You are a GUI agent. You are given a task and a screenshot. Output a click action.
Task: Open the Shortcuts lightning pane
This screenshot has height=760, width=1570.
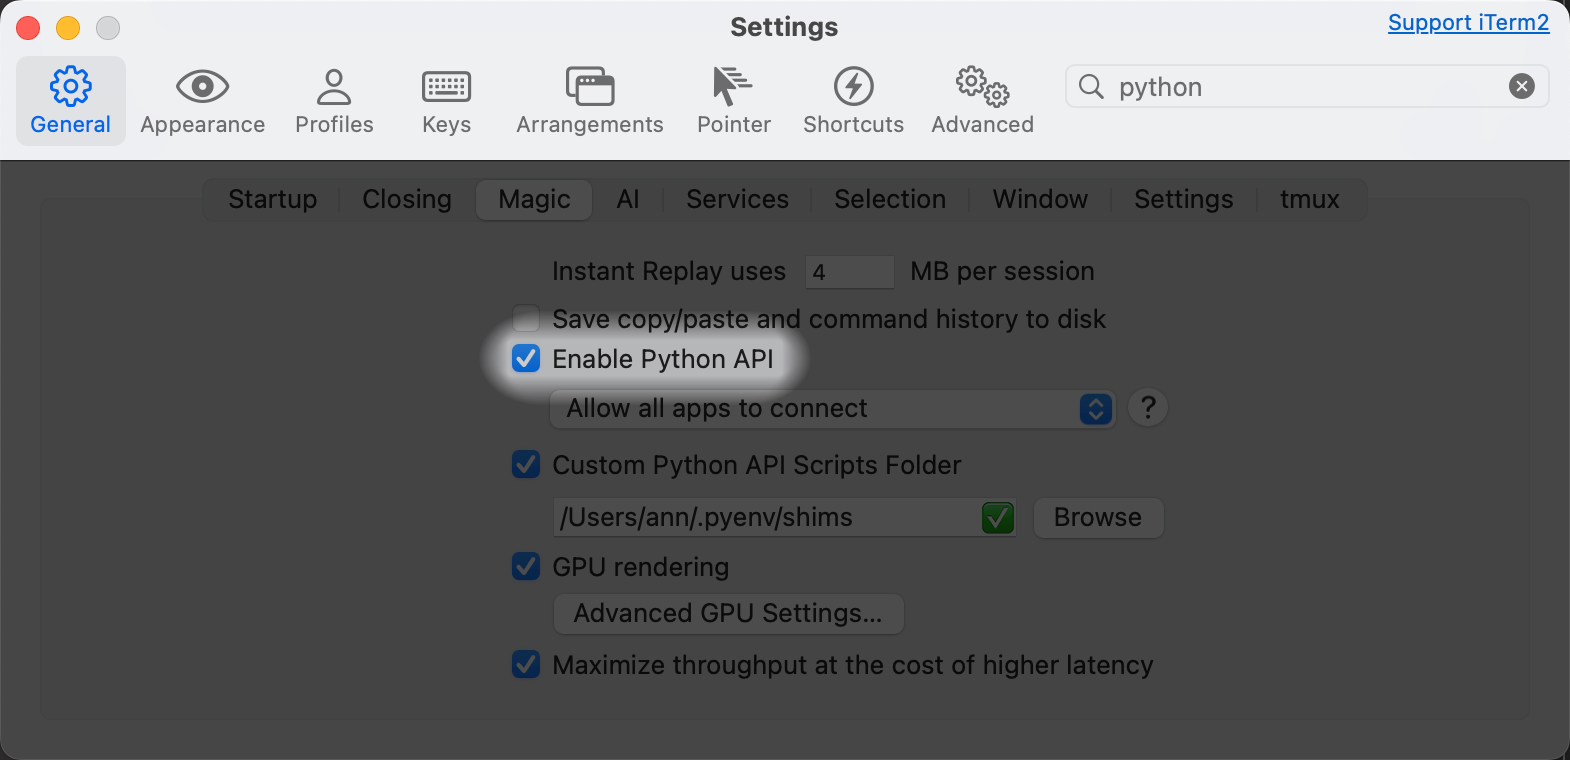tap(853, 101)
